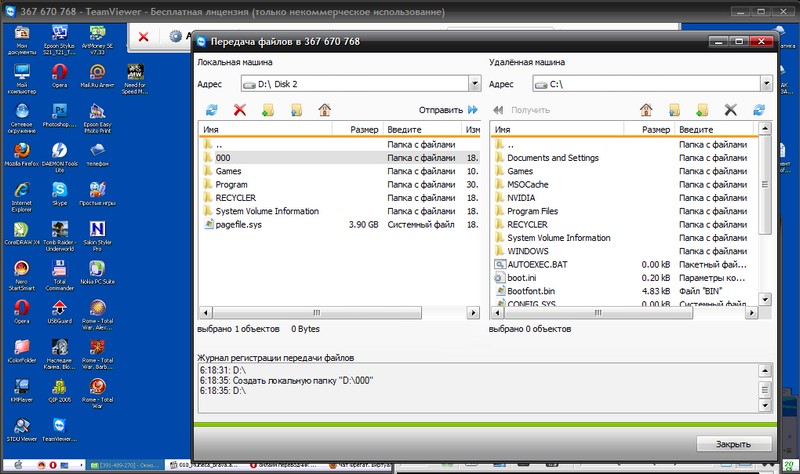Click the Отправить send button

(448, 110)
